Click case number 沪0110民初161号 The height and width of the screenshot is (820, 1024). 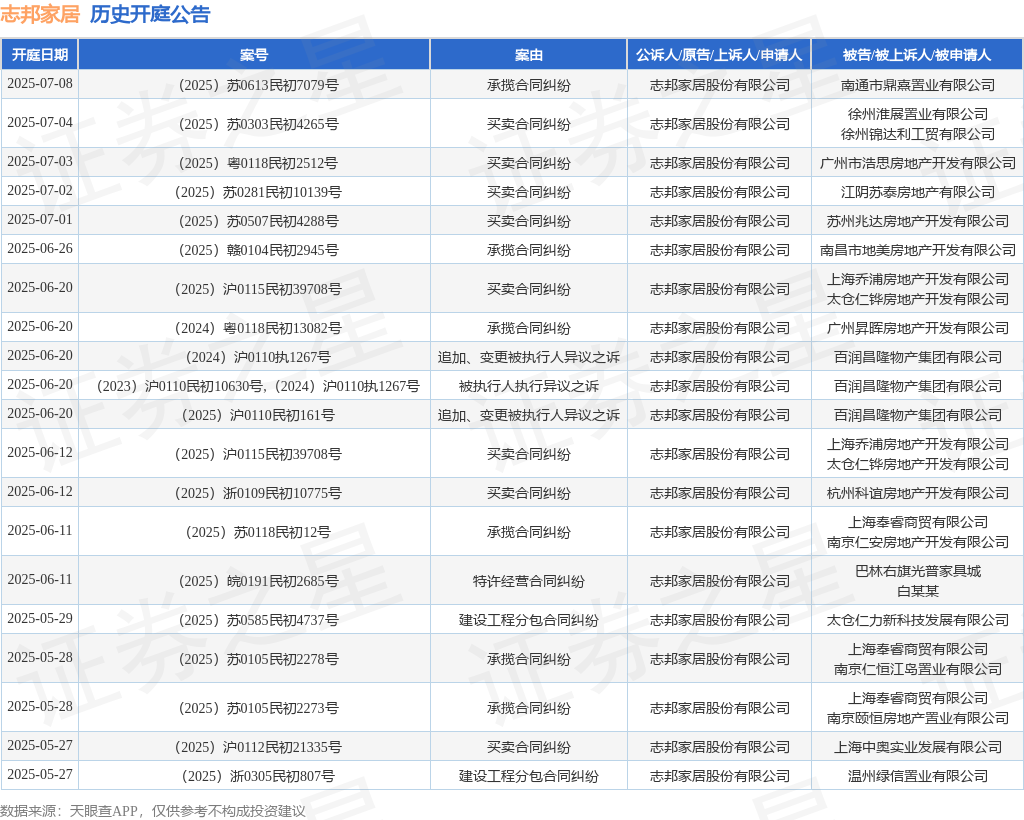258,415
